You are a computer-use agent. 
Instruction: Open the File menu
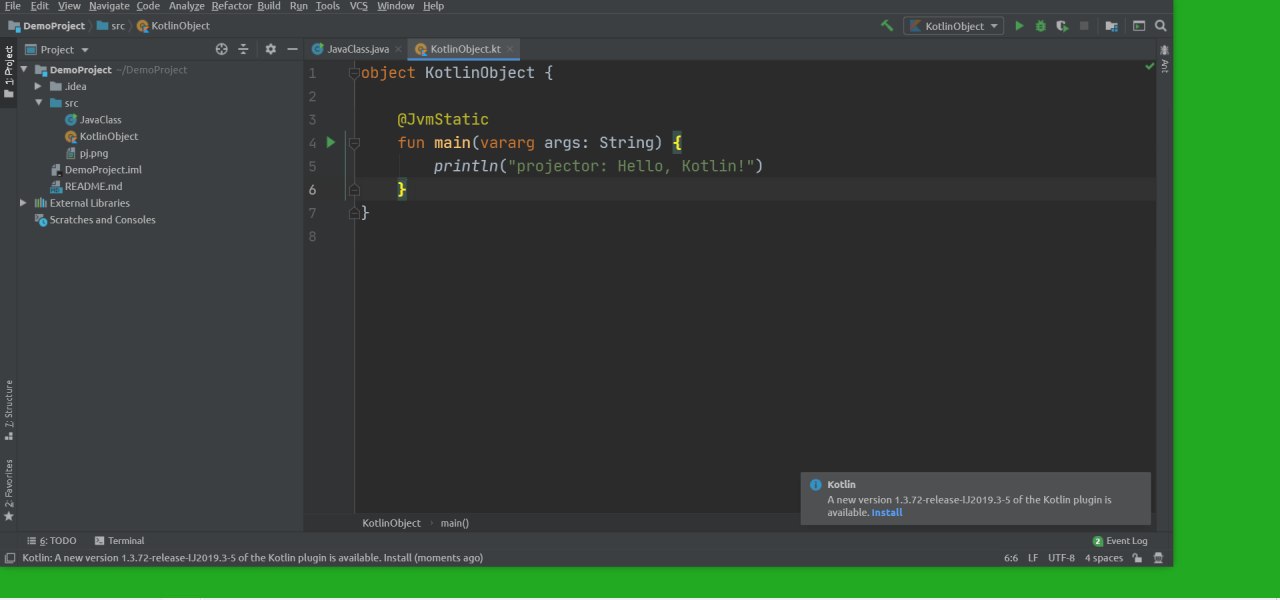tap(12, 6)
